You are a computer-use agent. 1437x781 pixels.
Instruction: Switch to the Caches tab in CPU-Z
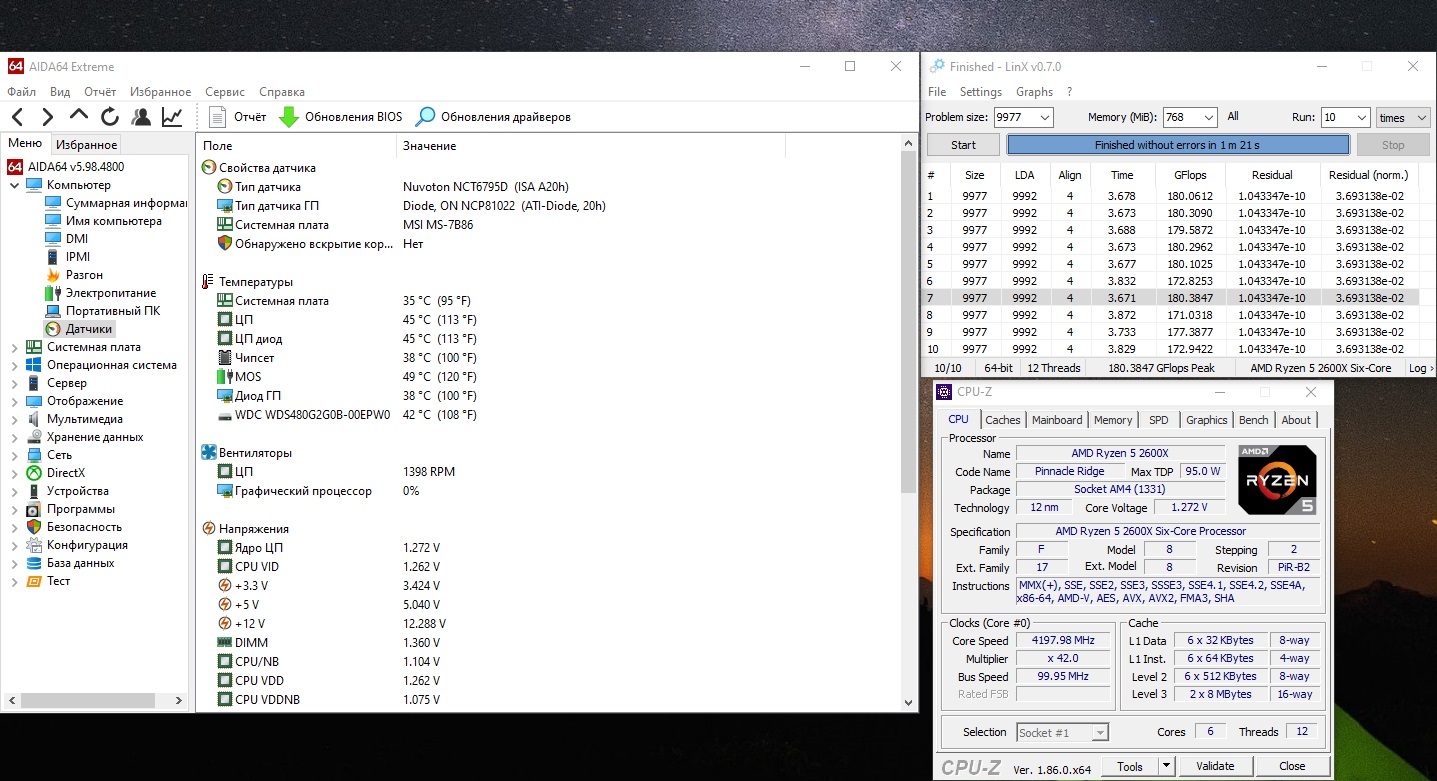tap(1002, 420)
